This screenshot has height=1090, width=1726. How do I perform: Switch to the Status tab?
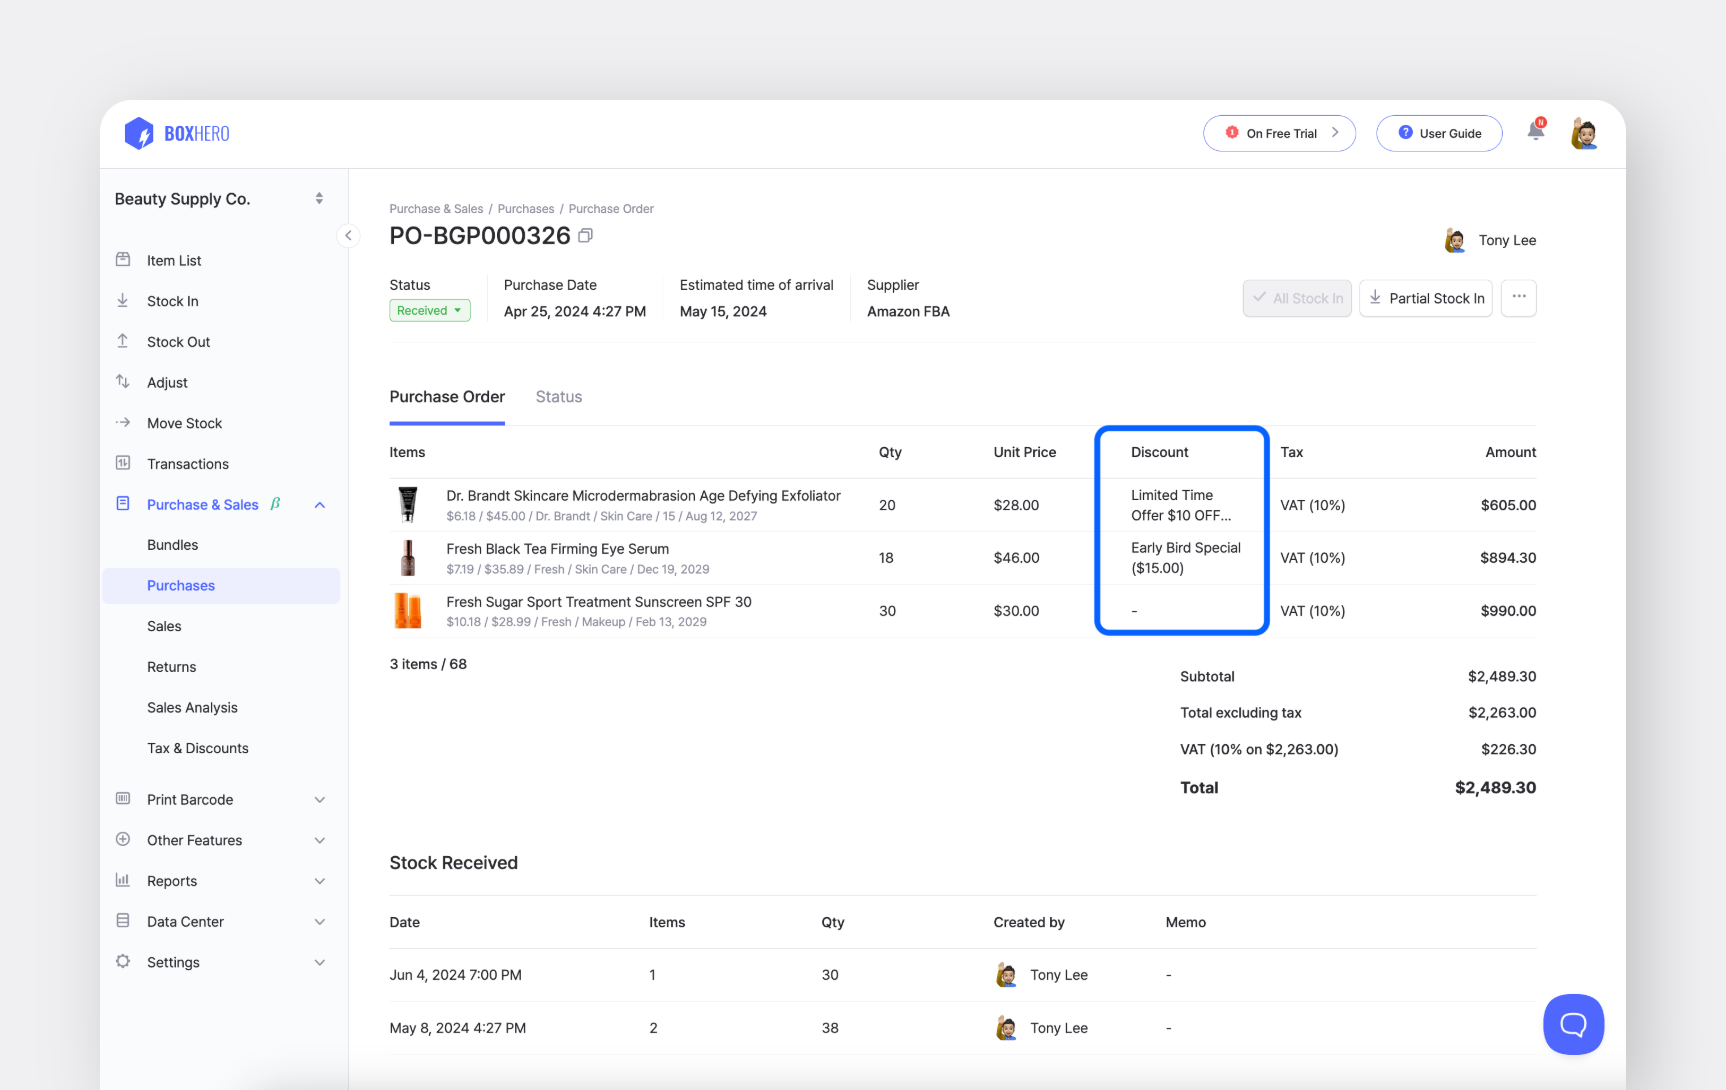[x=558, y=396]
